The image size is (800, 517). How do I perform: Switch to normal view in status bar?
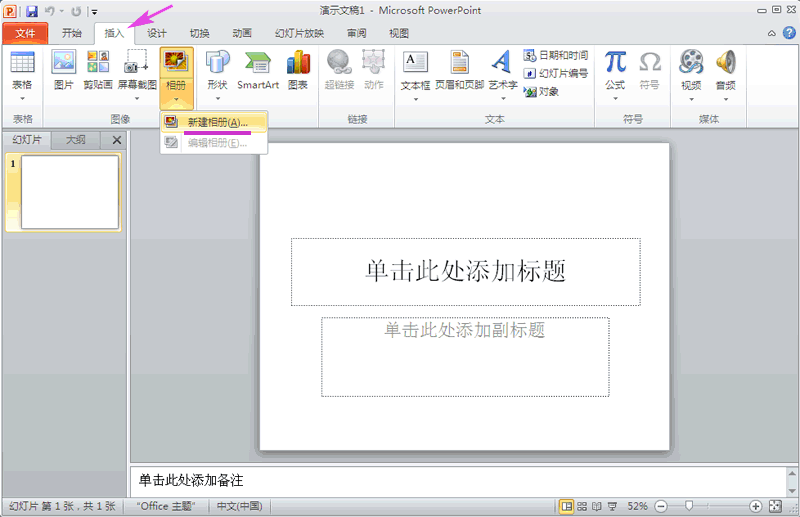click(567, 506)
